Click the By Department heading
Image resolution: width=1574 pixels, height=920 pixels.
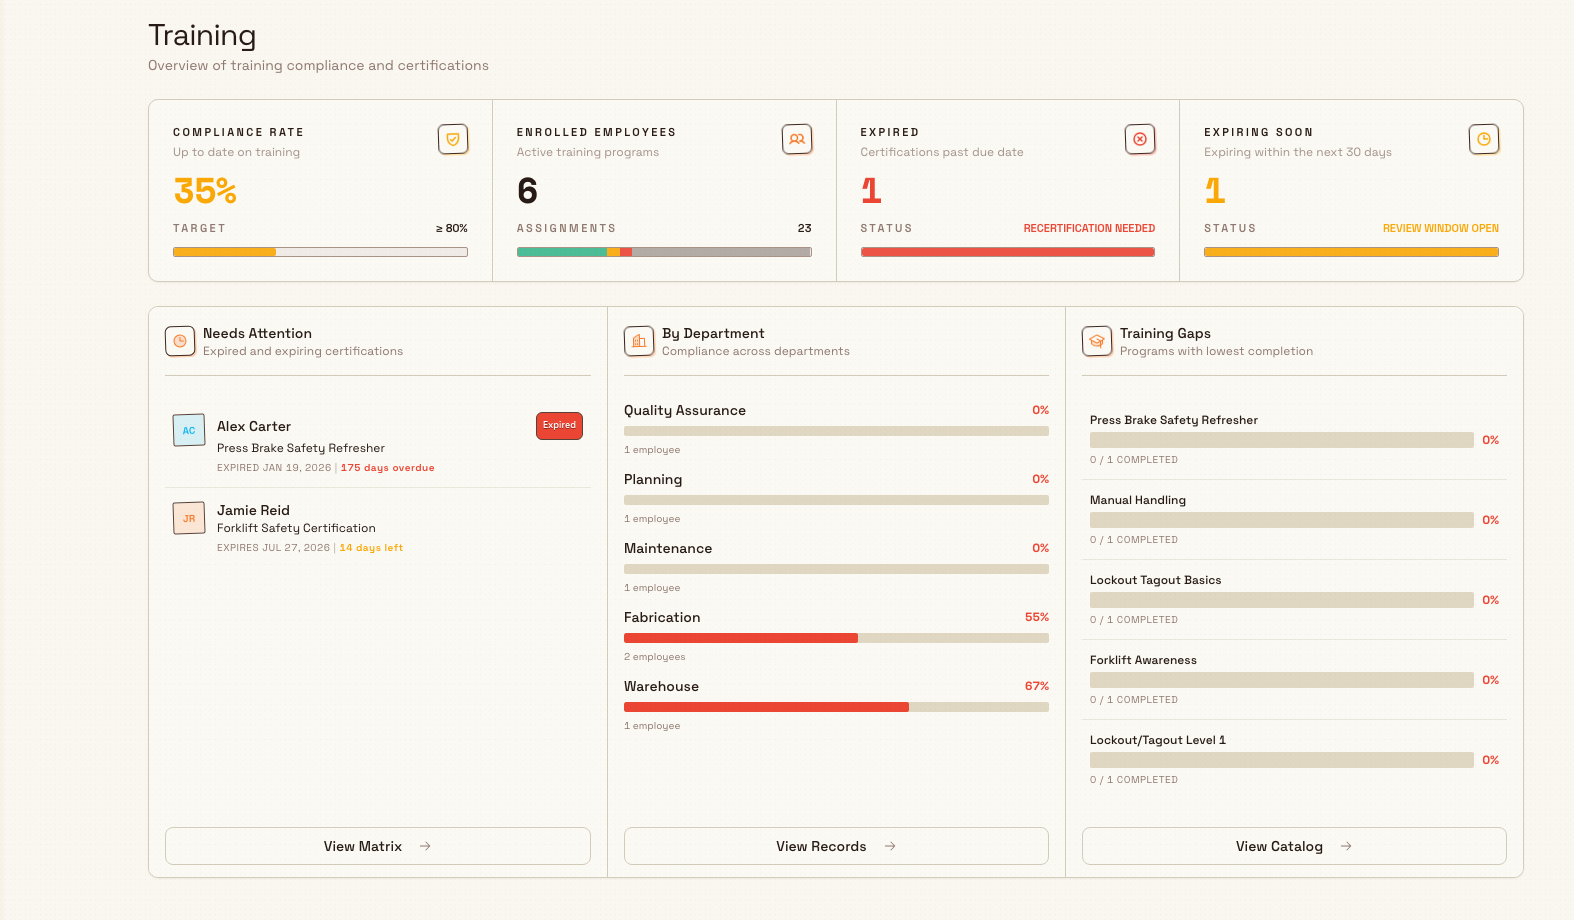713,333
